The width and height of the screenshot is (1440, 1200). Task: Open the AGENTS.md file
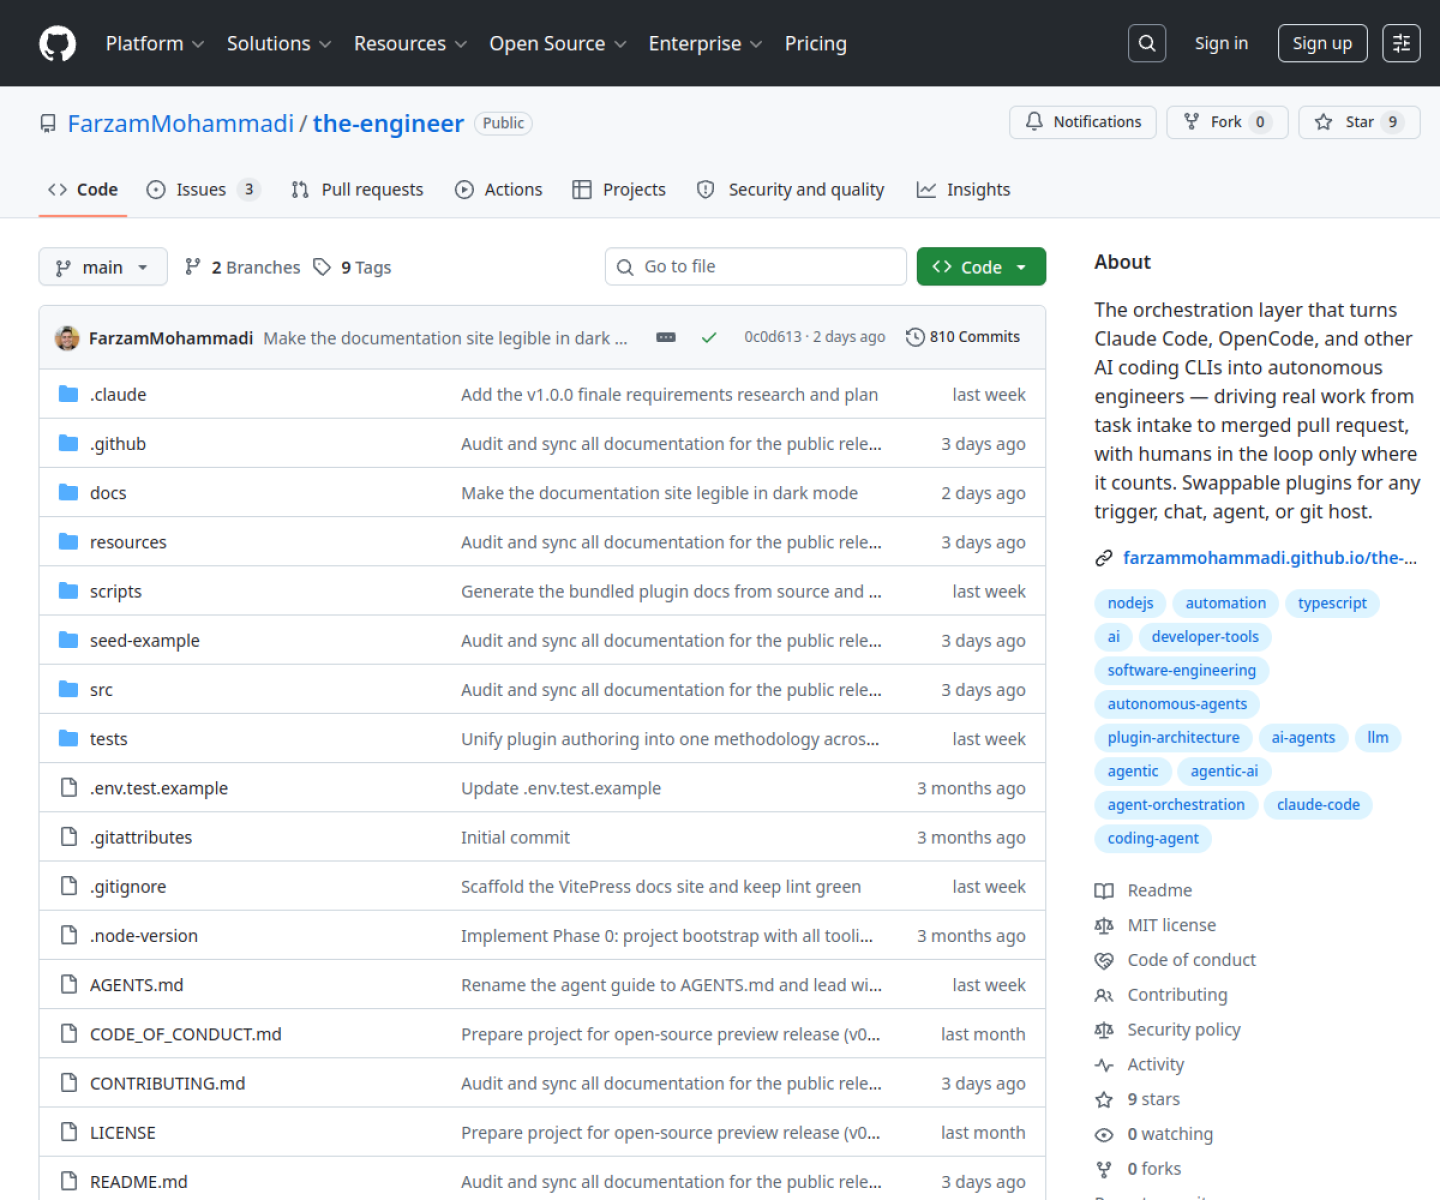[137, 985]
